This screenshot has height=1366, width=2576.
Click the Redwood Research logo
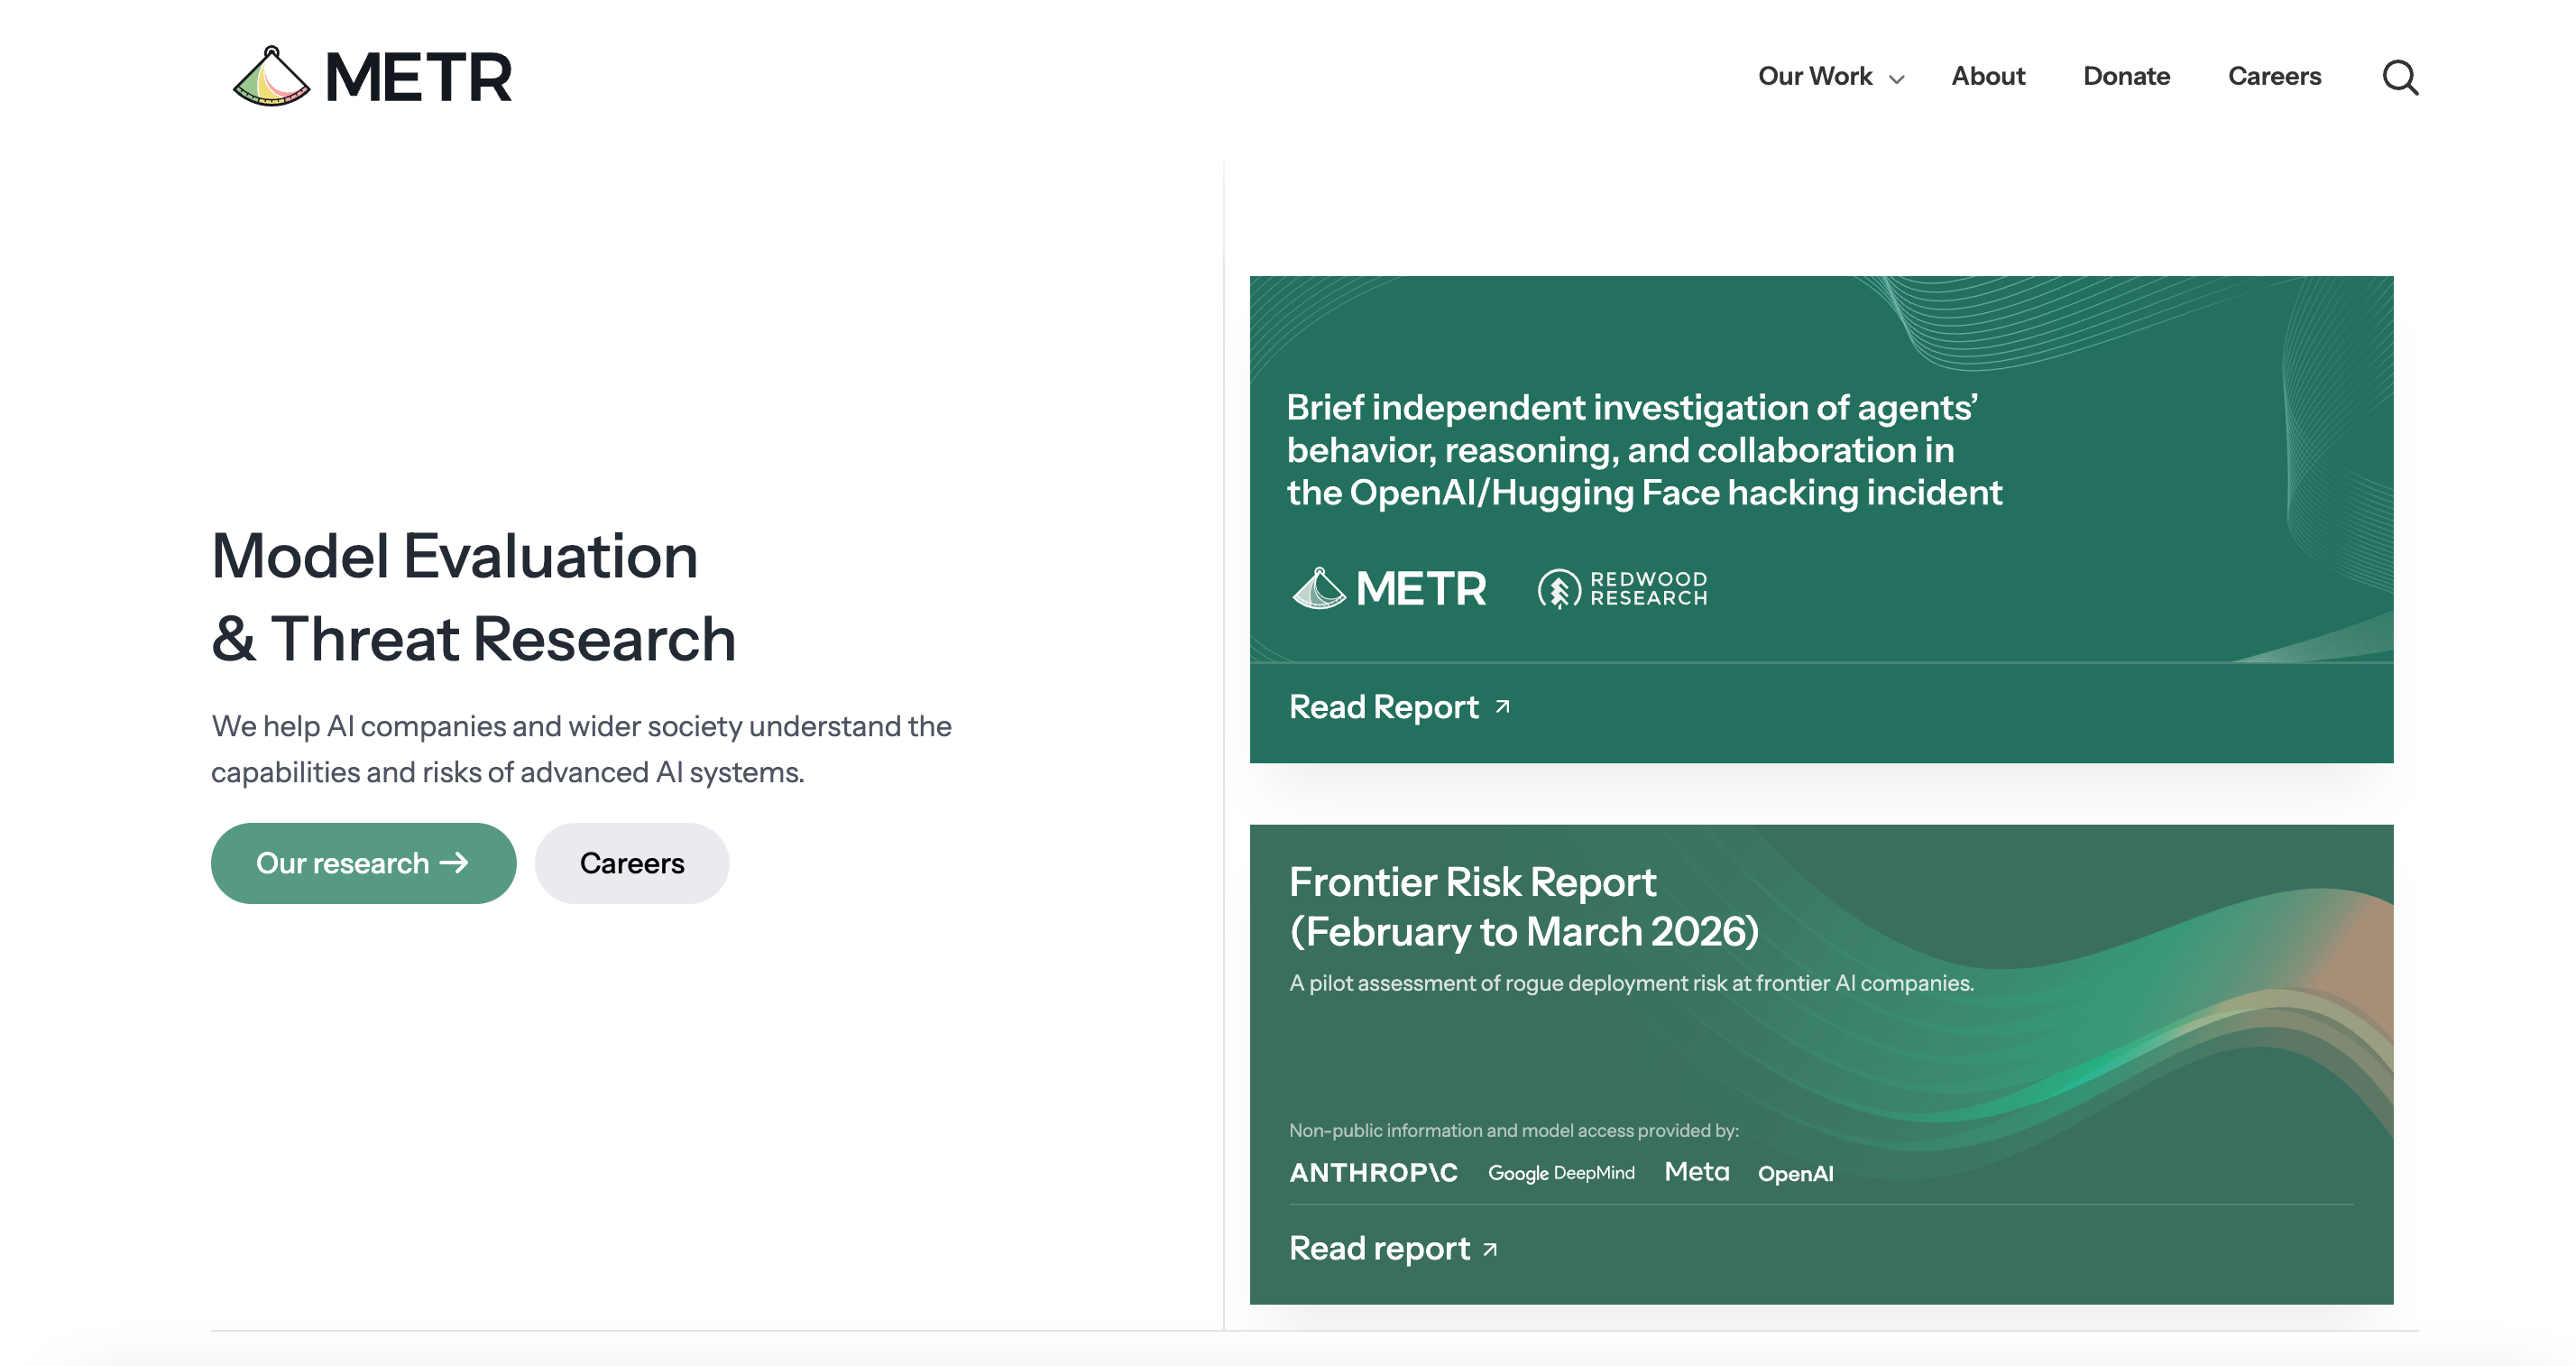click(1622, 588)
